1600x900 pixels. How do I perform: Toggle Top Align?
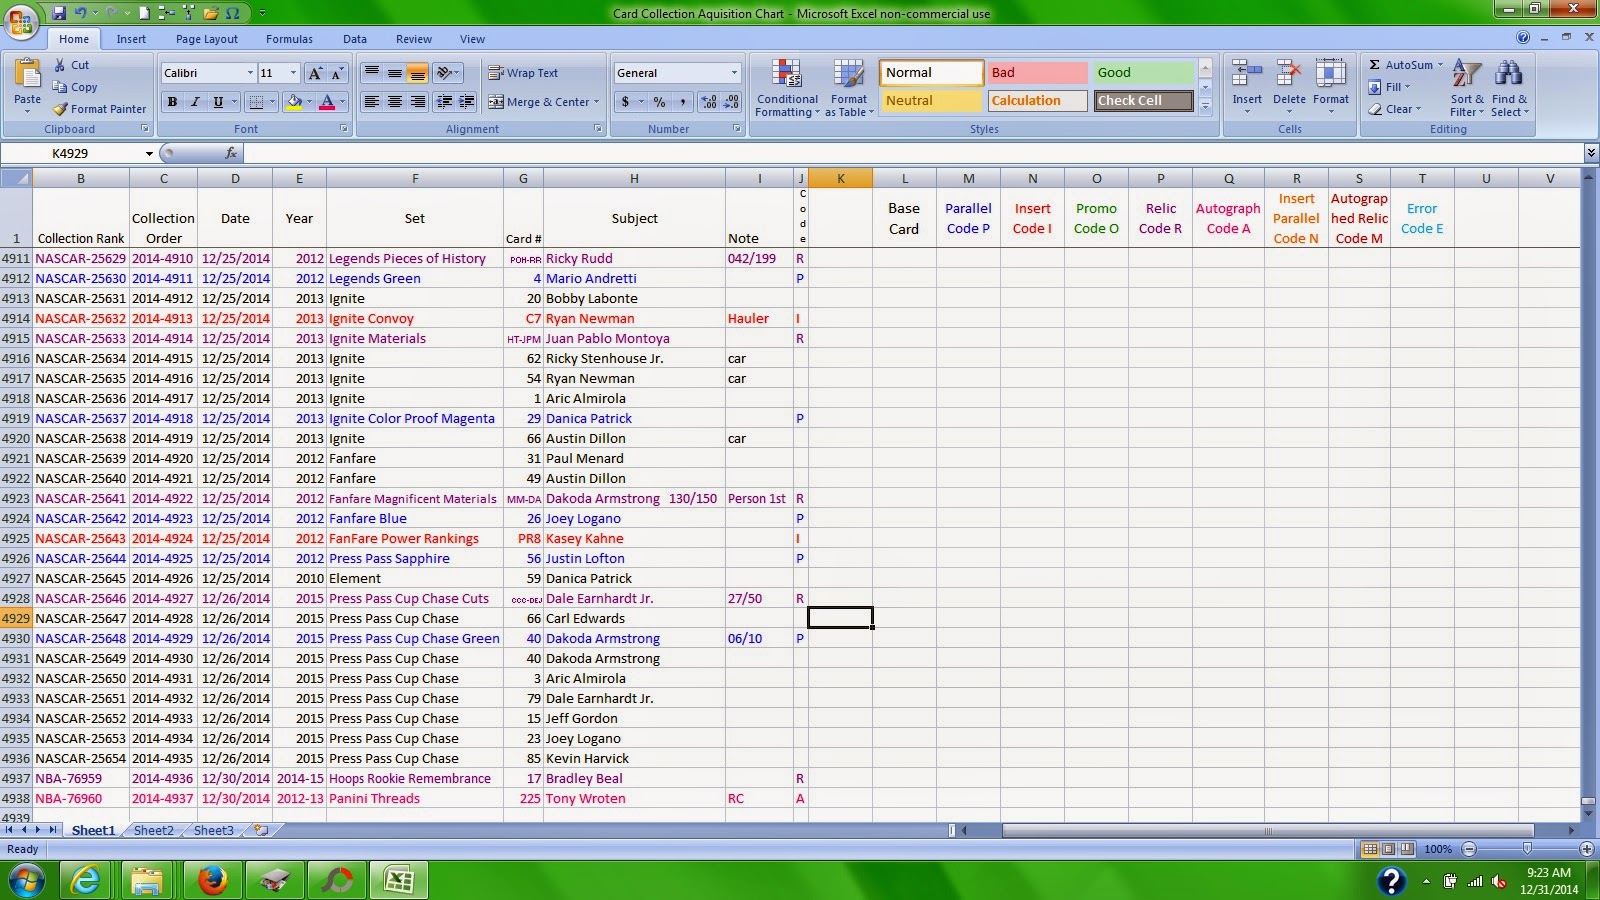point(372,73)
